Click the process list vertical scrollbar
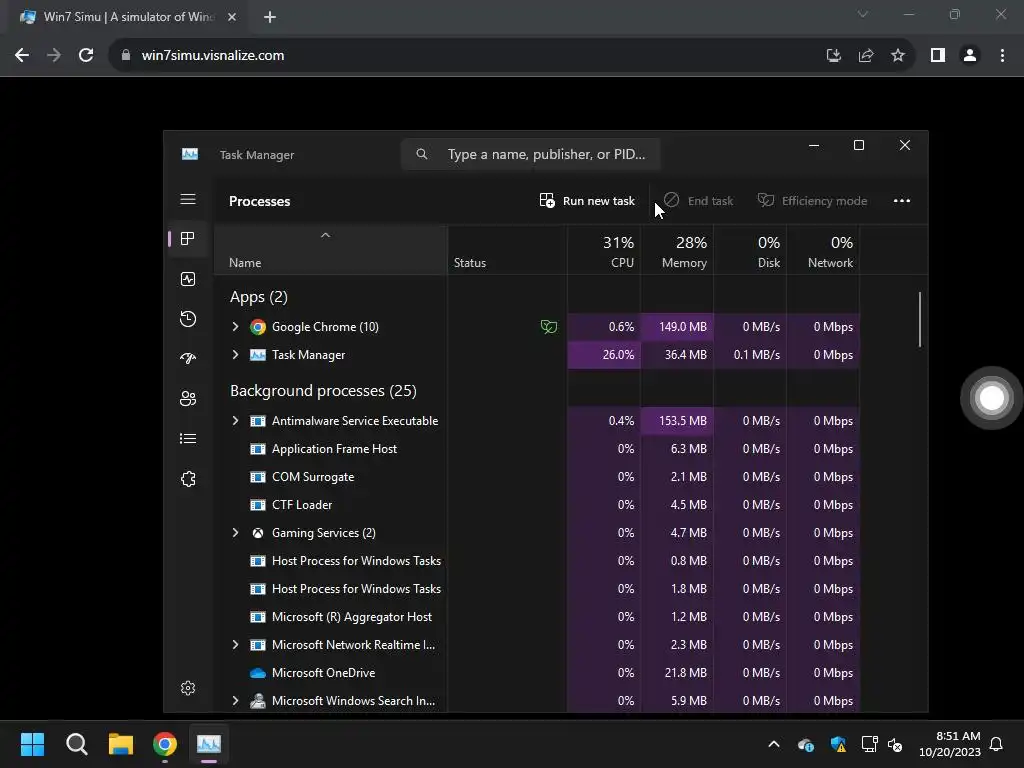The height and width of the screenshot is (768, 1024). pyautogui.click(x=920, y=319)
